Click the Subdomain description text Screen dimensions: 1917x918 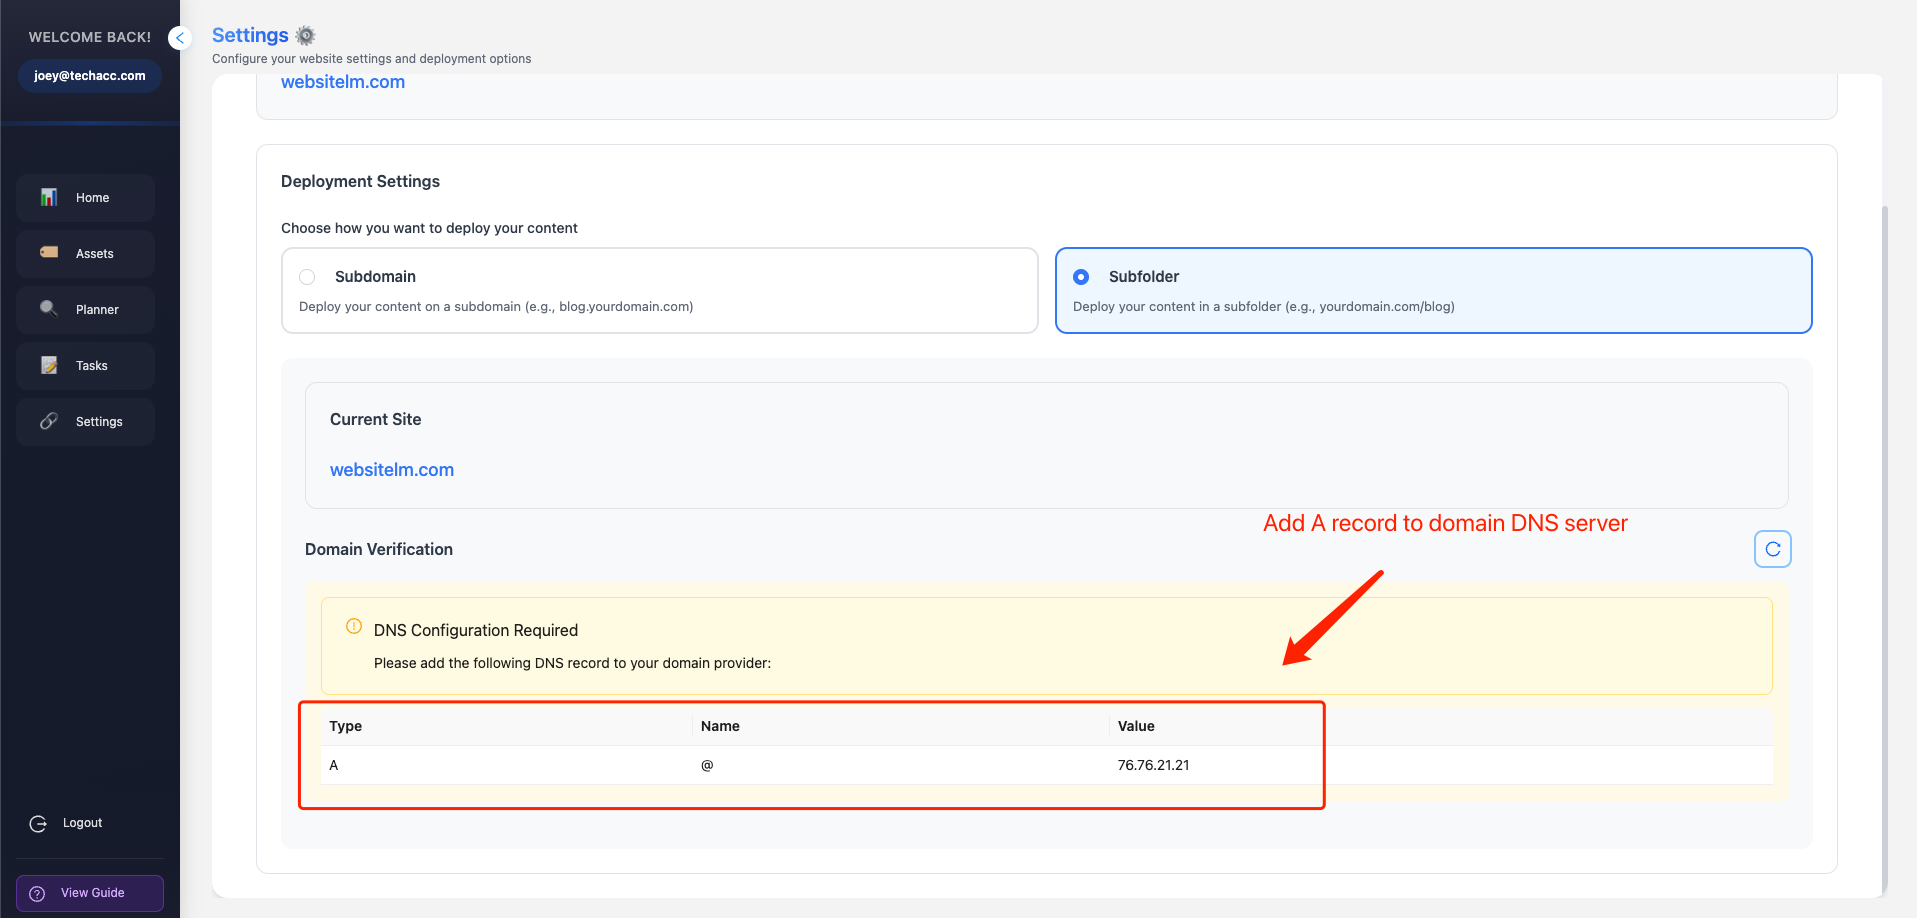click(496, 307)
